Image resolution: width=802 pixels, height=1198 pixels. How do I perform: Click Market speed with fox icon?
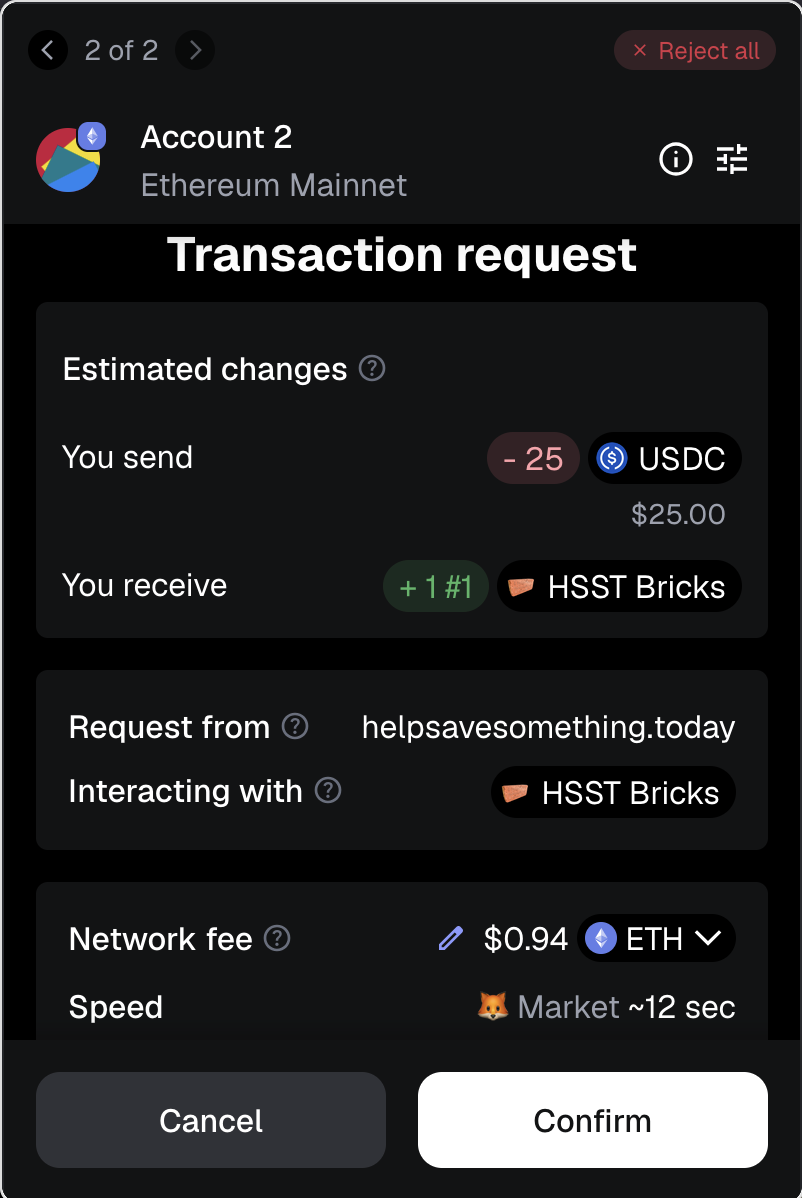tap(549, 1006)
